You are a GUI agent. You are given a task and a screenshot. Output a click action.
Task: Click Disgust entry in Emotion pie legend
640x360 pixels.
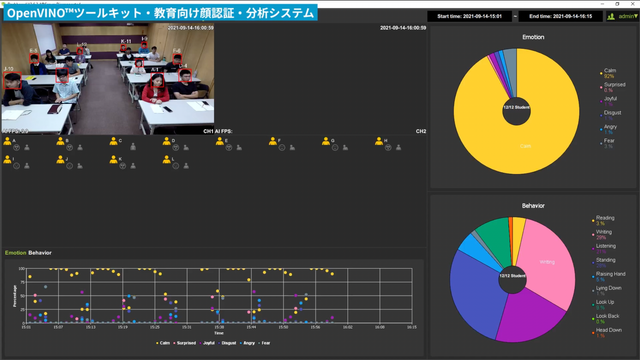(x=611, y=115)
